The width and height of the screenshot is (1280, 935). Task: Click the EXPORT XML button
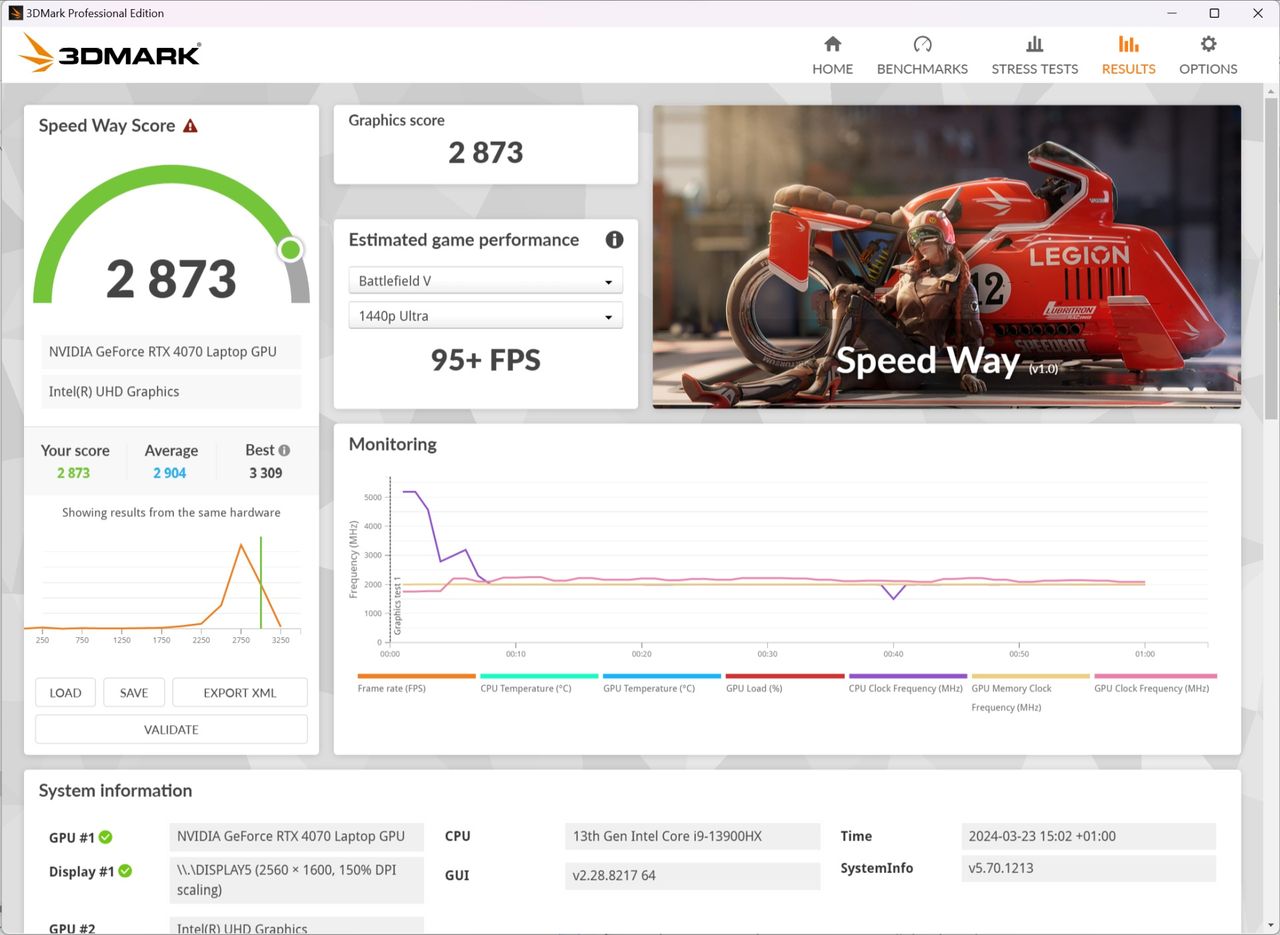point(240,693)
